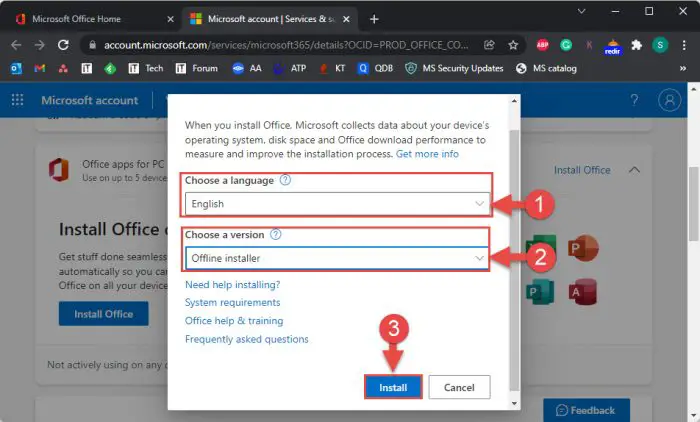The width and height of the screenshot is (700, 422).
Task: Click help icon beside Choose a language
Action: click(286, 180)
